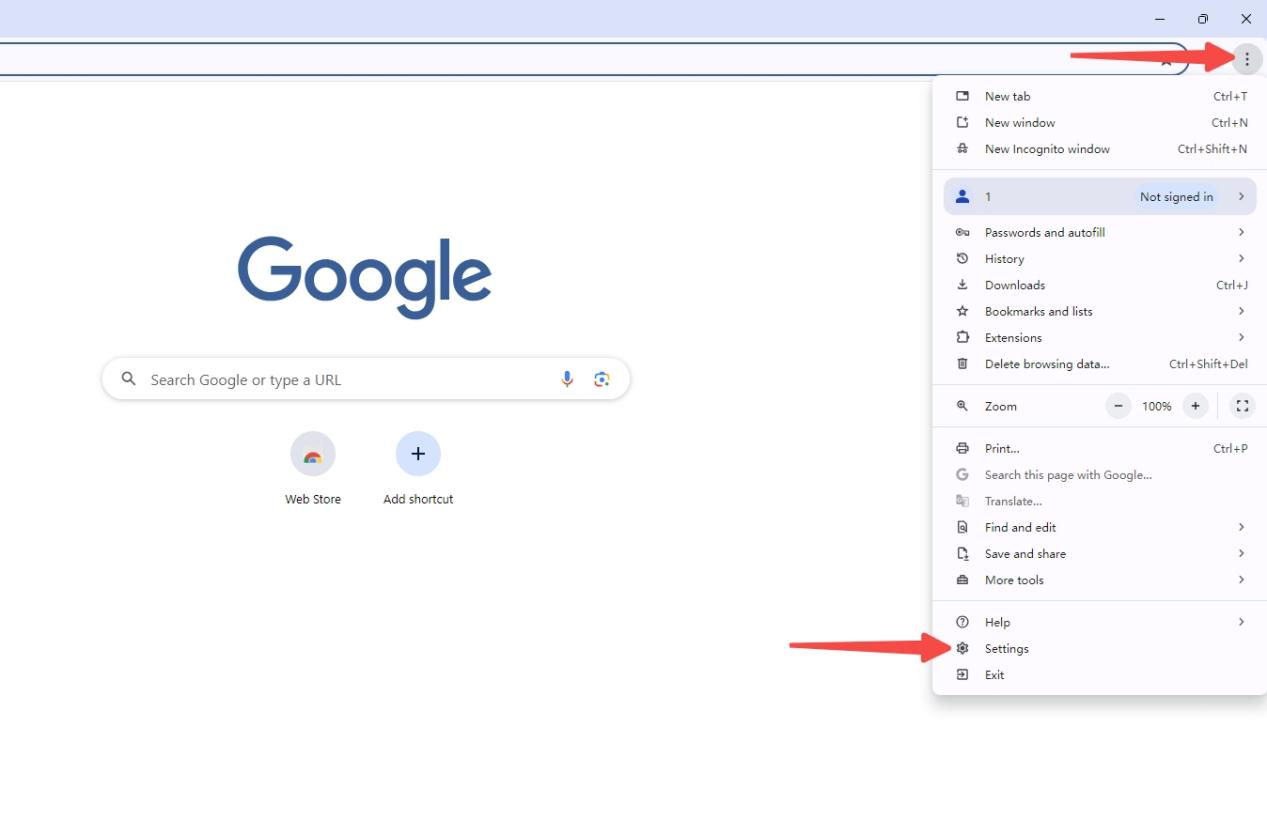Open a New Incognito window

tap(1100, 149)
